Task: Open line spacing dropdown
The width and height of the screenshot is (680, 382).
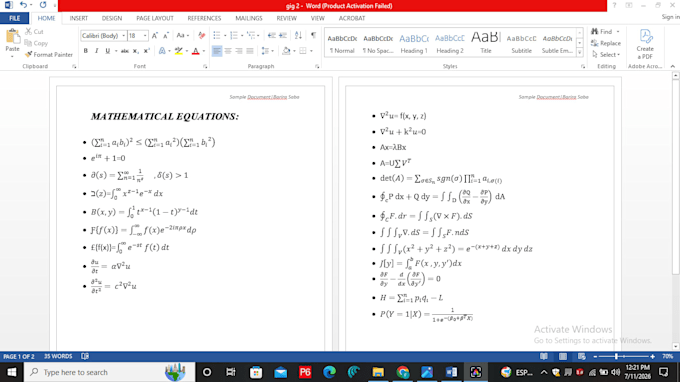Action: pyautogui.click(x=268, y=51)
